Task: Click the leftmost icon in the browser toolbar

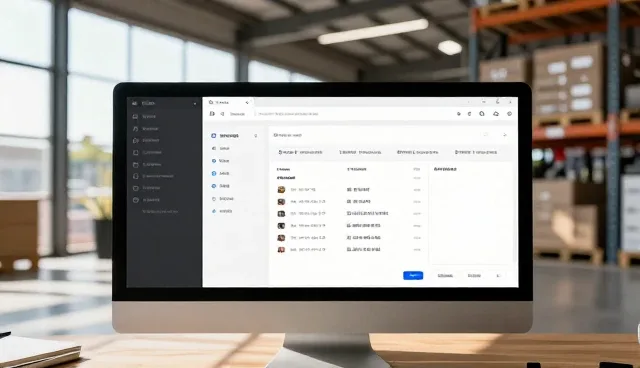Action: [x=212, y=114]
